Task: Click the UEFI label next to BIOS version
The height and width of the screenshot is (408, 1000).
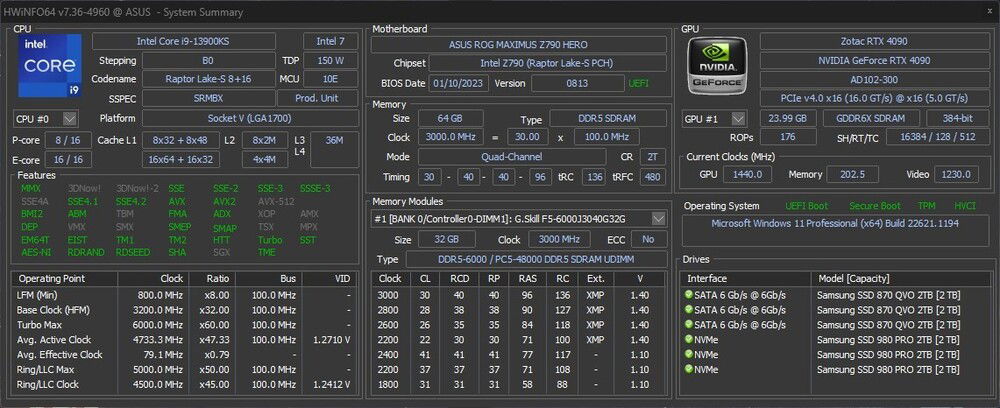Action: 637,83
